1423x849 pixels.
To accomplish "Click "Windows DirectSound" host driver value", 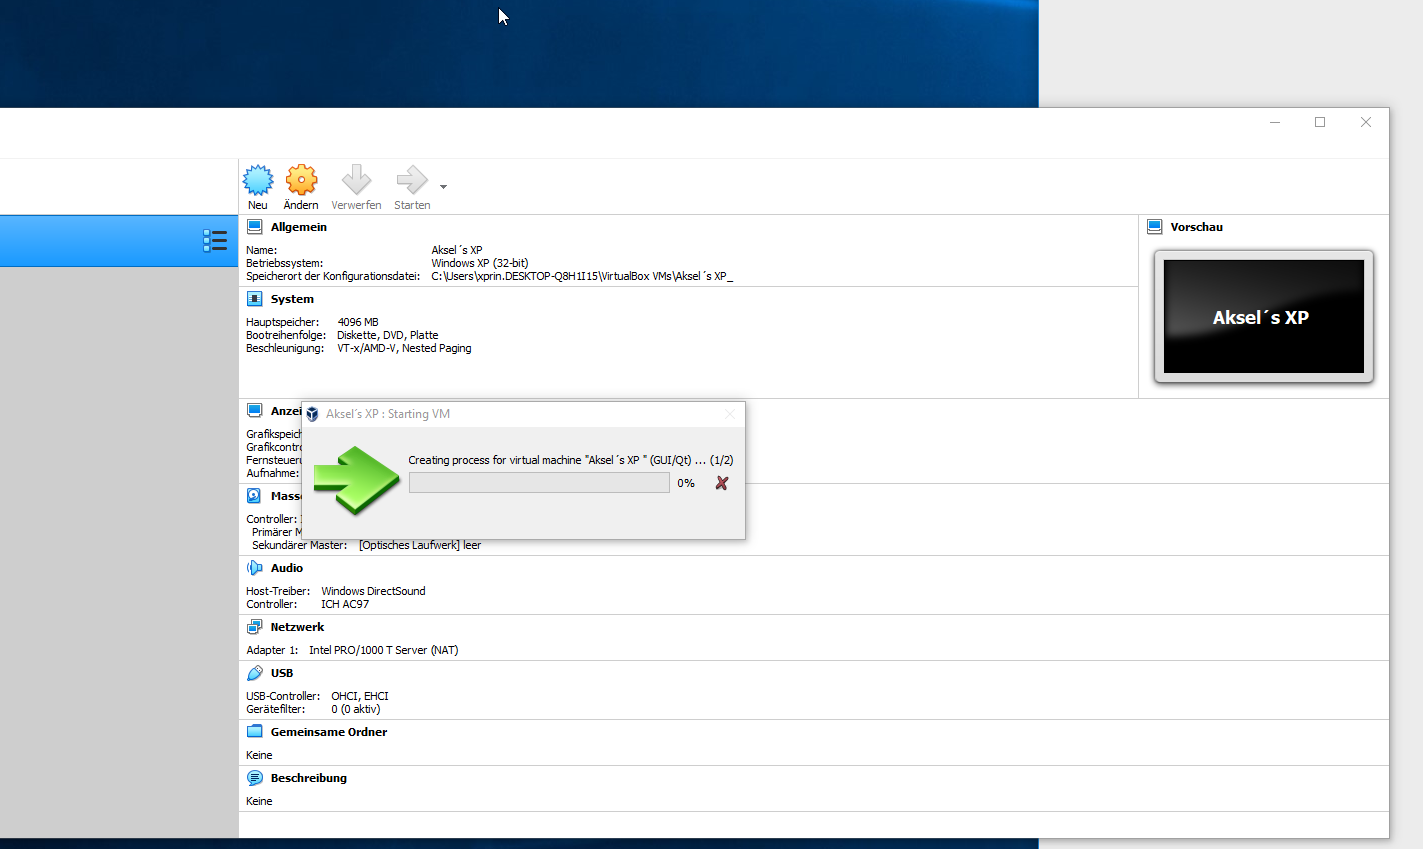I will pyautogui.click(x=373, y=591).
